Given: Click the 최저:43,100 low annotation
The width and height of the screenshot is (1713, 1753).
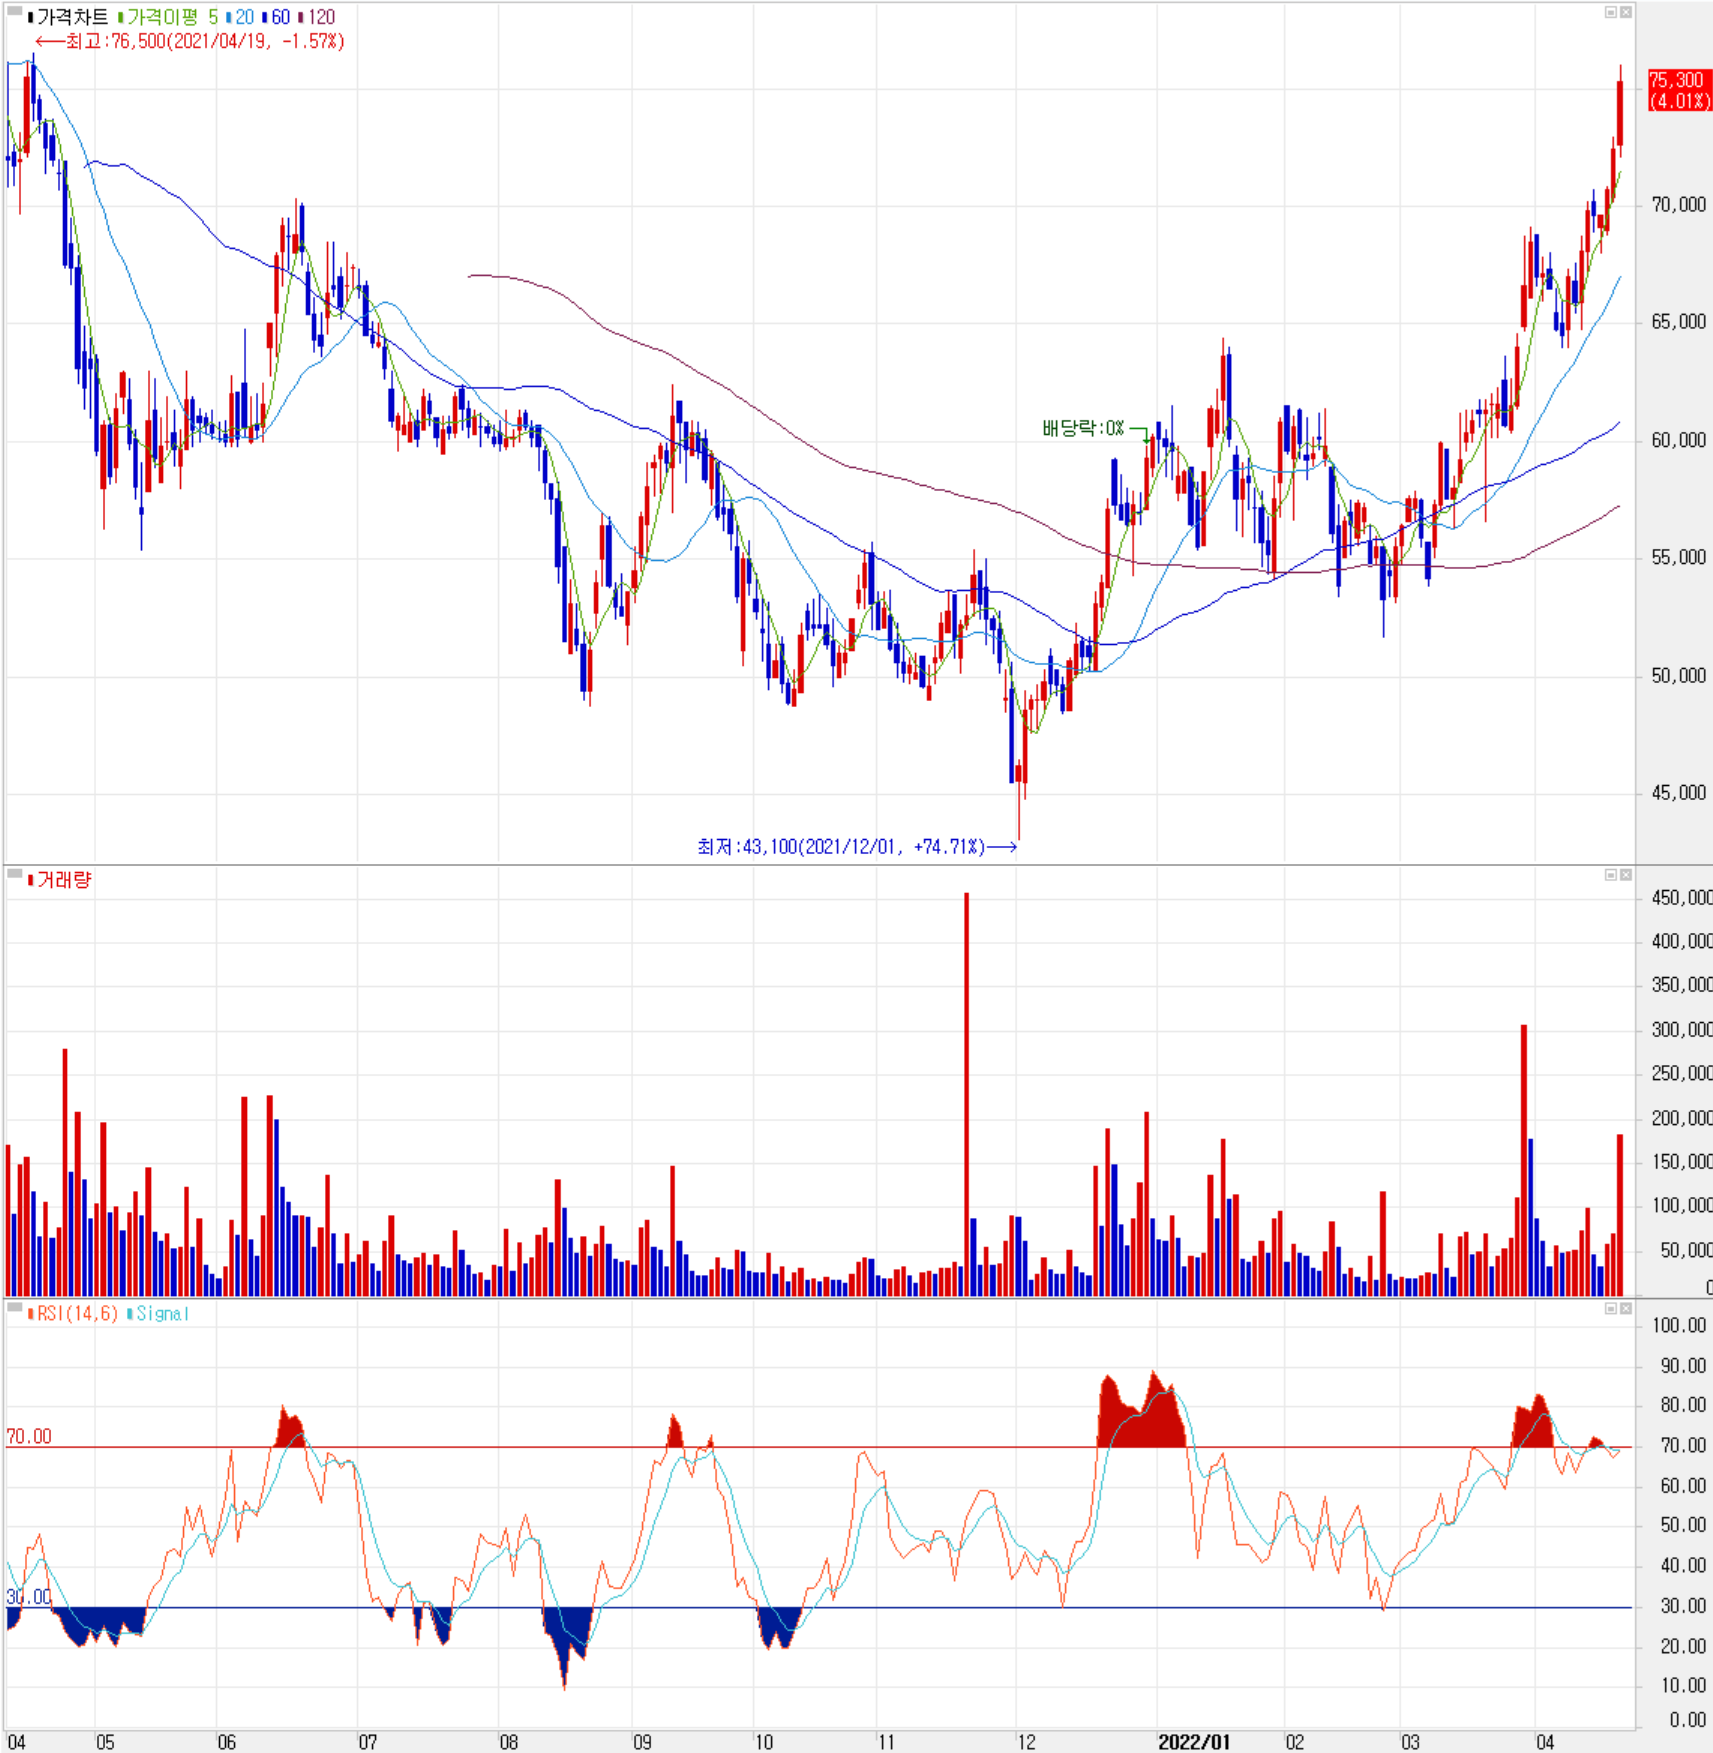Looking at the screenshot, I should [857, 847].
